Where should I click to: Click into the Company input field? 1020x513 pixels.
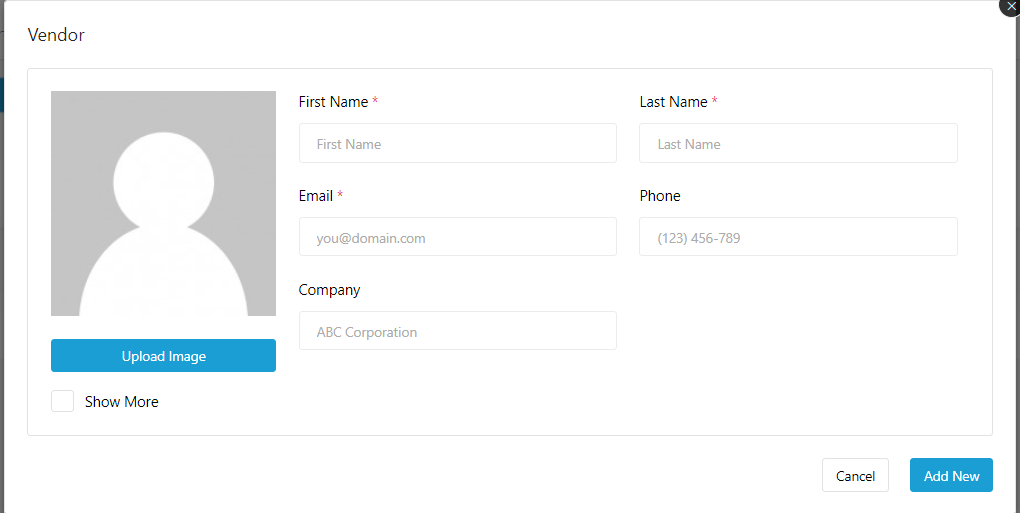[457, 332]
